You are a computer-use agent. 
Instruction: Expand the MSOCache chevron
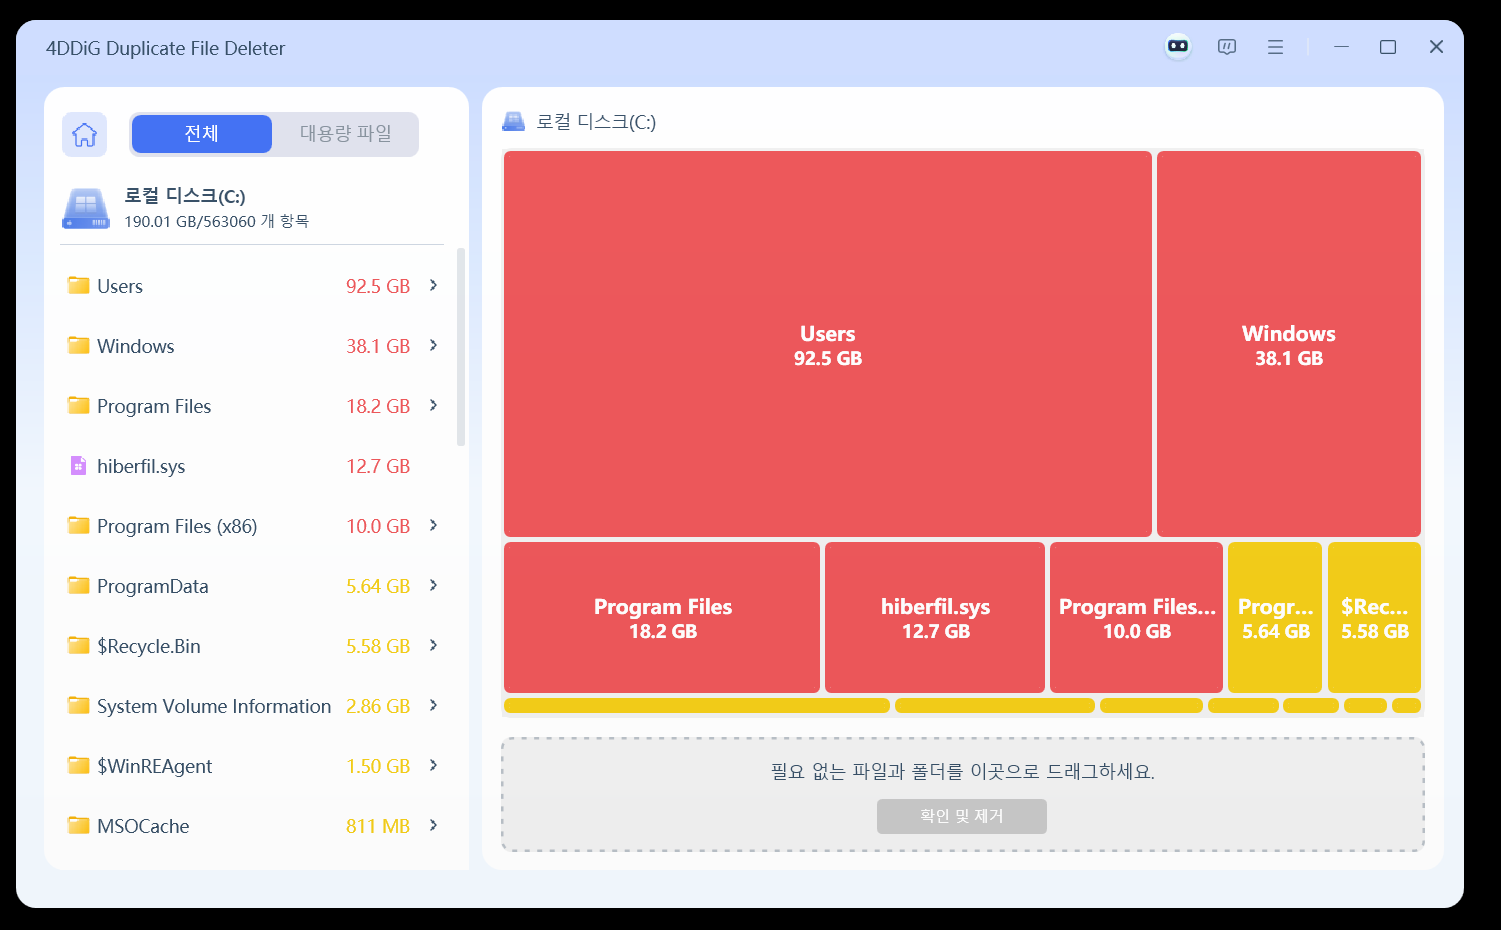[x=433, y=825]
